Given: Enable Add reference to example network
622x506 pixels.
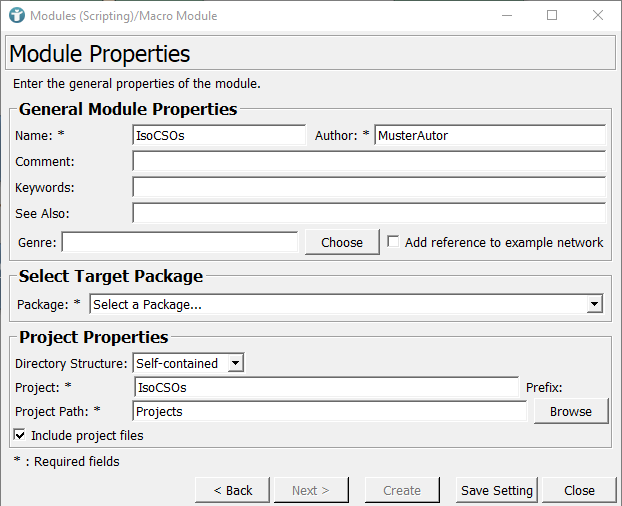Looking at the screenshot, I should pyautogui.click(x=394, y=242).
